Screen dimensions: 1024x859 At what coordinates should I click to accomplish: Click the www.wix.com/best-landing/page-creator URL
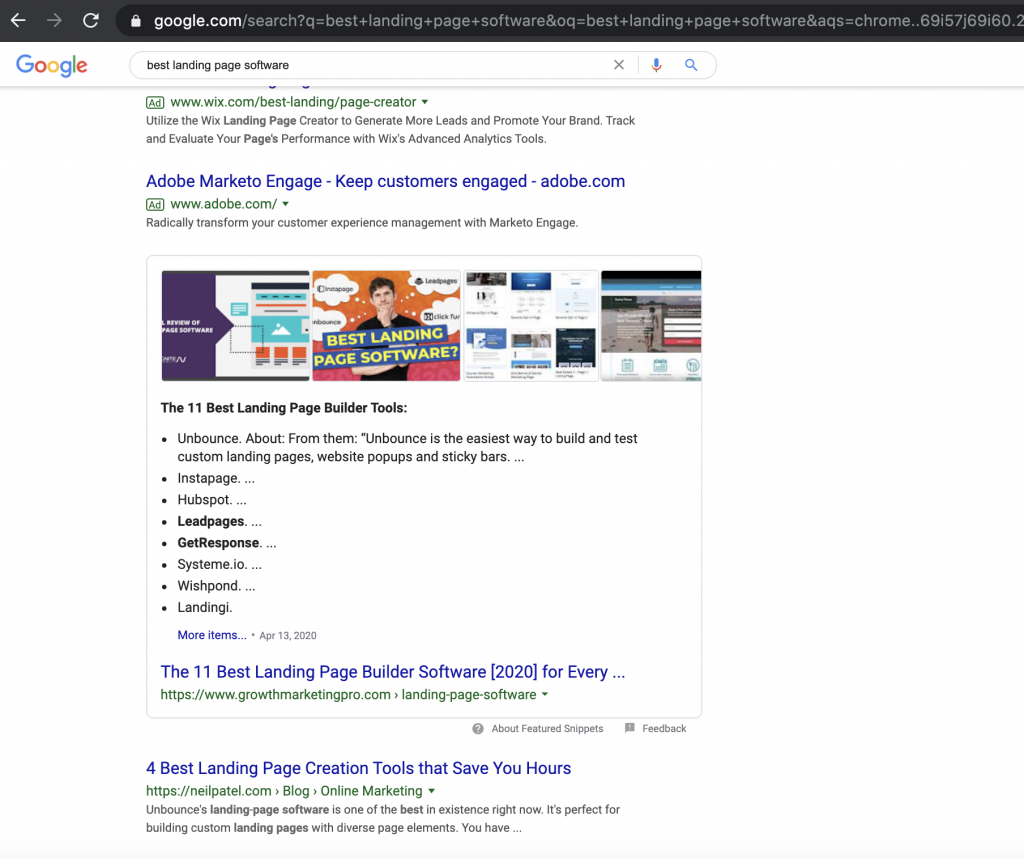tap(293, 102)
